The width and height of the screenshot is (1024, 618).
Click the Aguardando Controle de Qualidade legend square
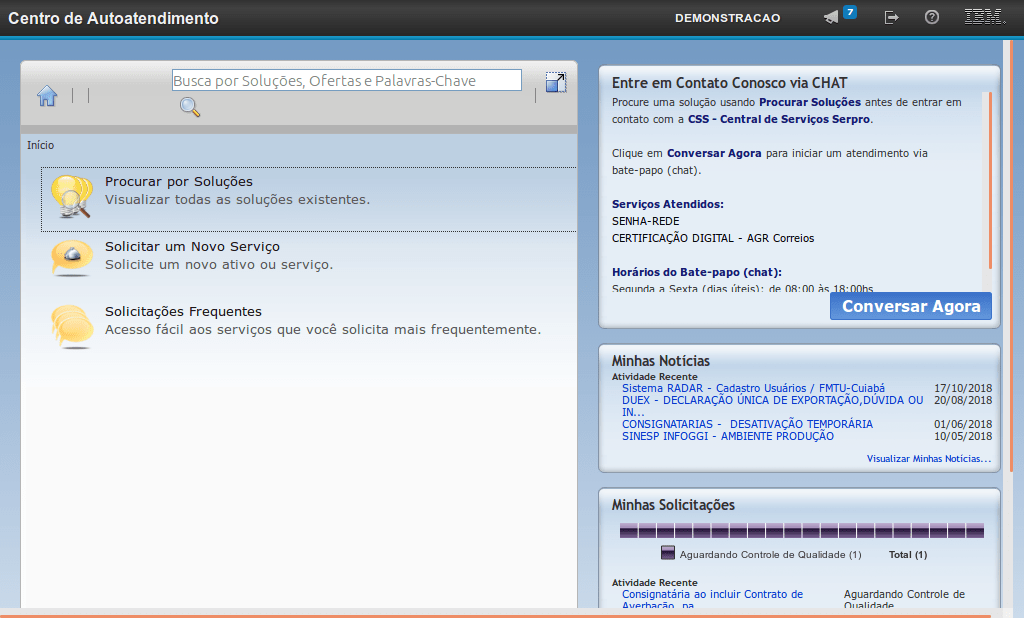[667, 553]
